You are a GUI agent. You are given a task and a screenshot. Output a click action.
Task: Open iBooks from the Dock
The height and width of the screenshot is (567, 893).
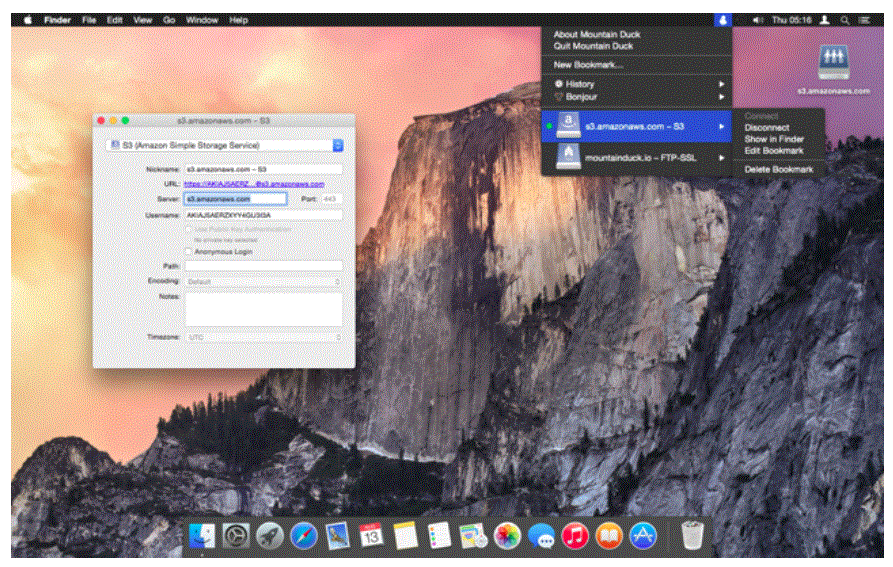[609, 536]
